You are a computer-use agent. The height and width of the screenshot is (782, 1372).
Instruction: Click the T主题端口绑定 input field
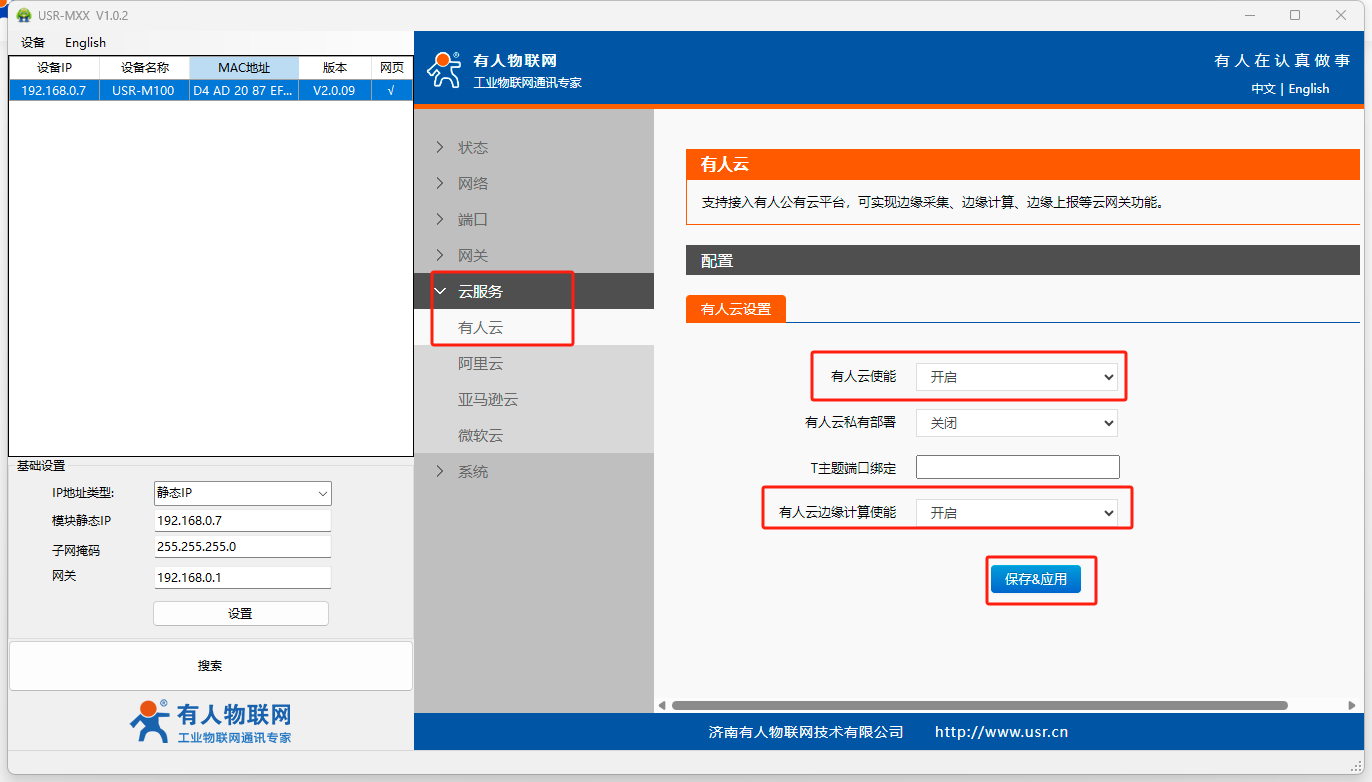point(1017,467)
